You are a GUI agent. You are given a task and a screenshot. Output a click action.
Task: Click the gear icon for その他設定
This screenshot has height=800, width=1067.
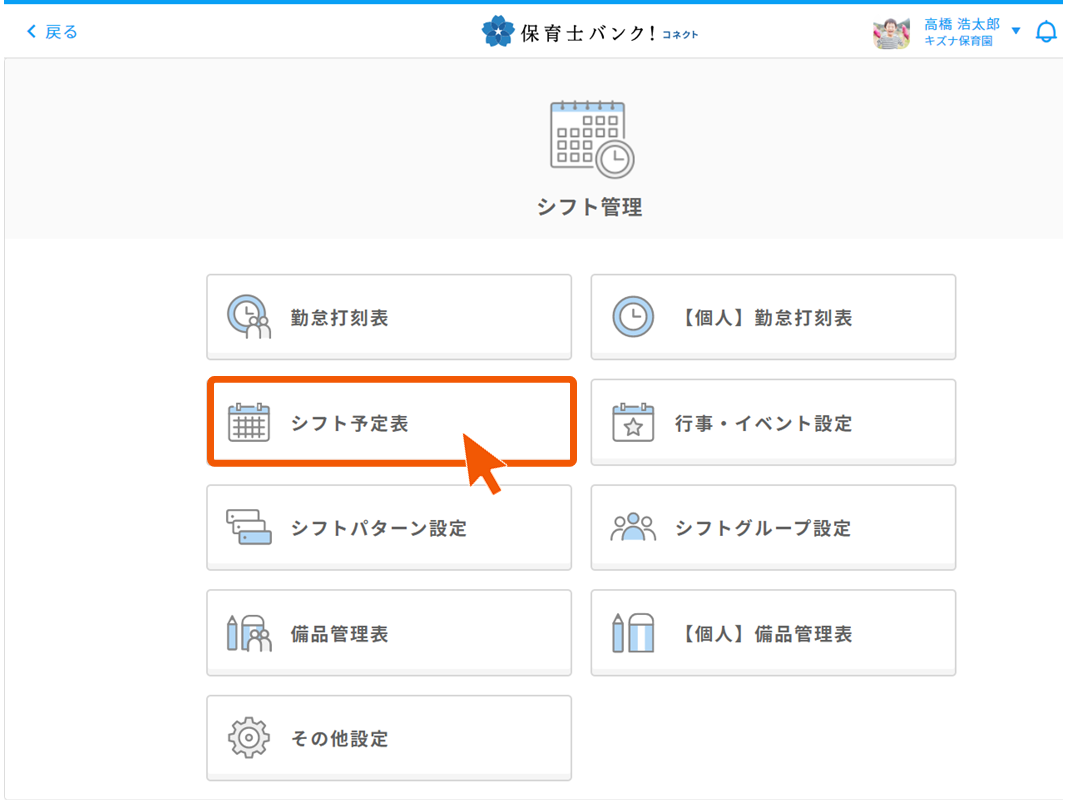click(249, 739)
